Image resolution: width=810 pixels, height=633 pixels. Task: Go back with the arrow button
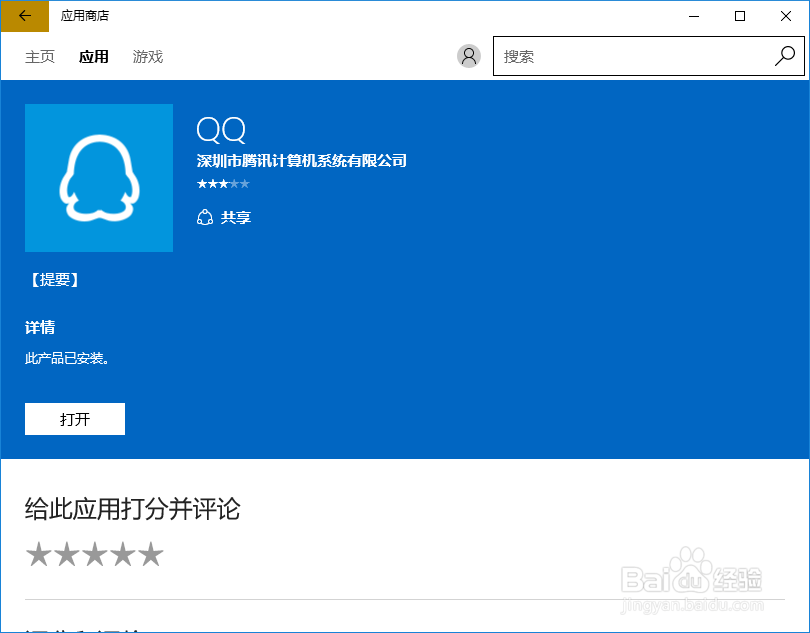pos(25,16)
